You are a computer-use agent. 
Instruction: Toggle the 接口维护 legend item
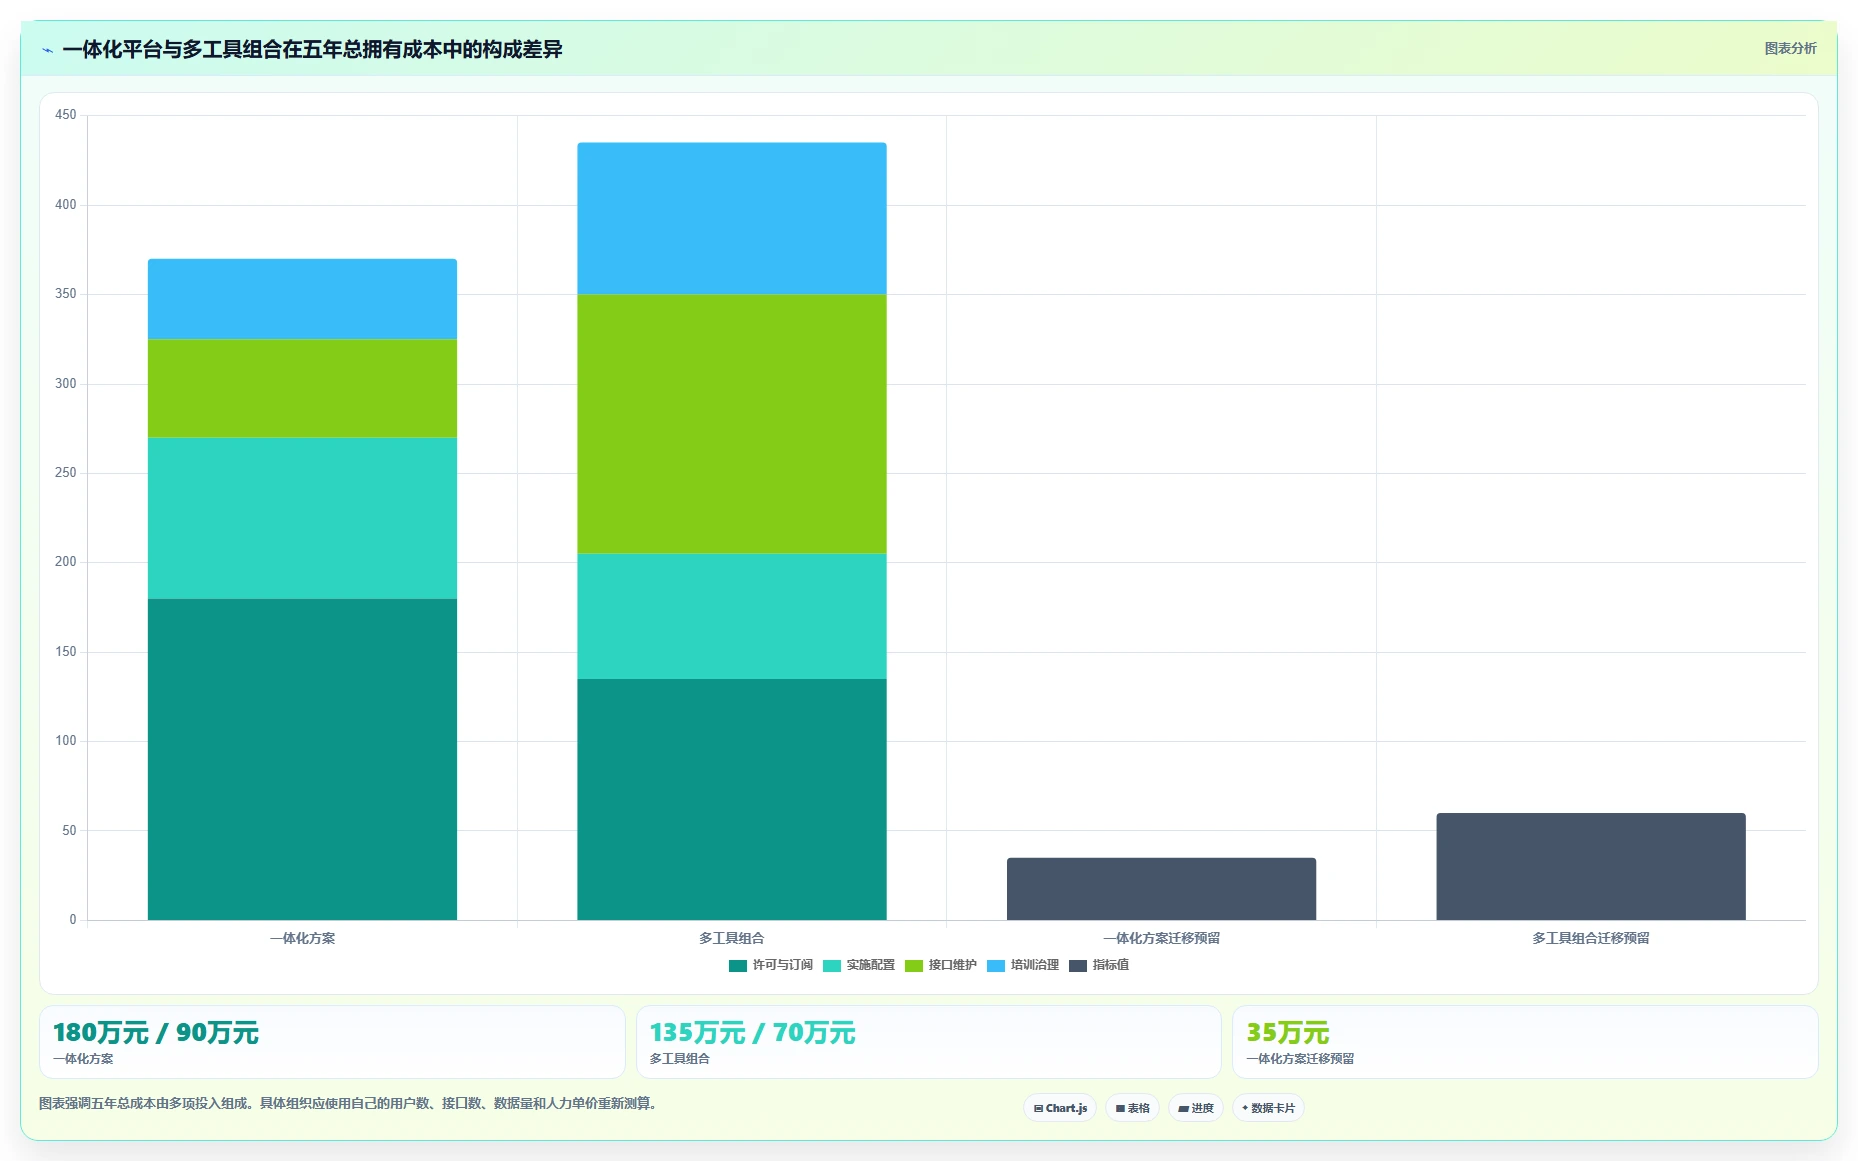pyautogui.click(x=941, y=965)
